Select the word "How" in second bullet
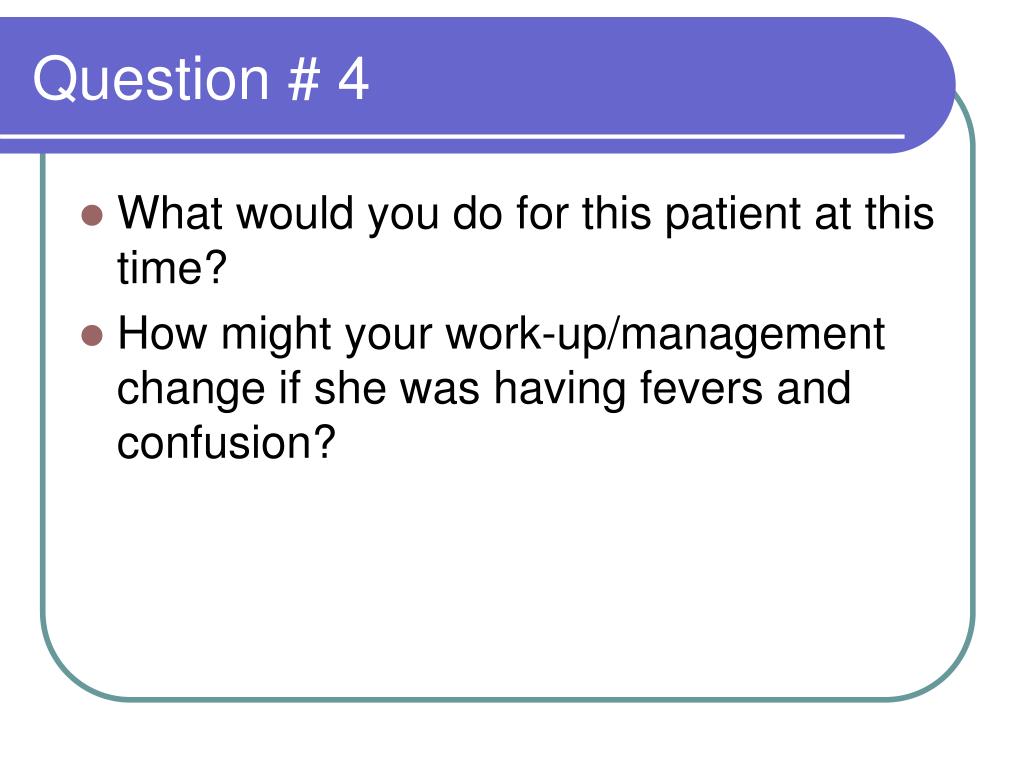The width and height of the screenshot is (1024, 768). tap(163, 334)
